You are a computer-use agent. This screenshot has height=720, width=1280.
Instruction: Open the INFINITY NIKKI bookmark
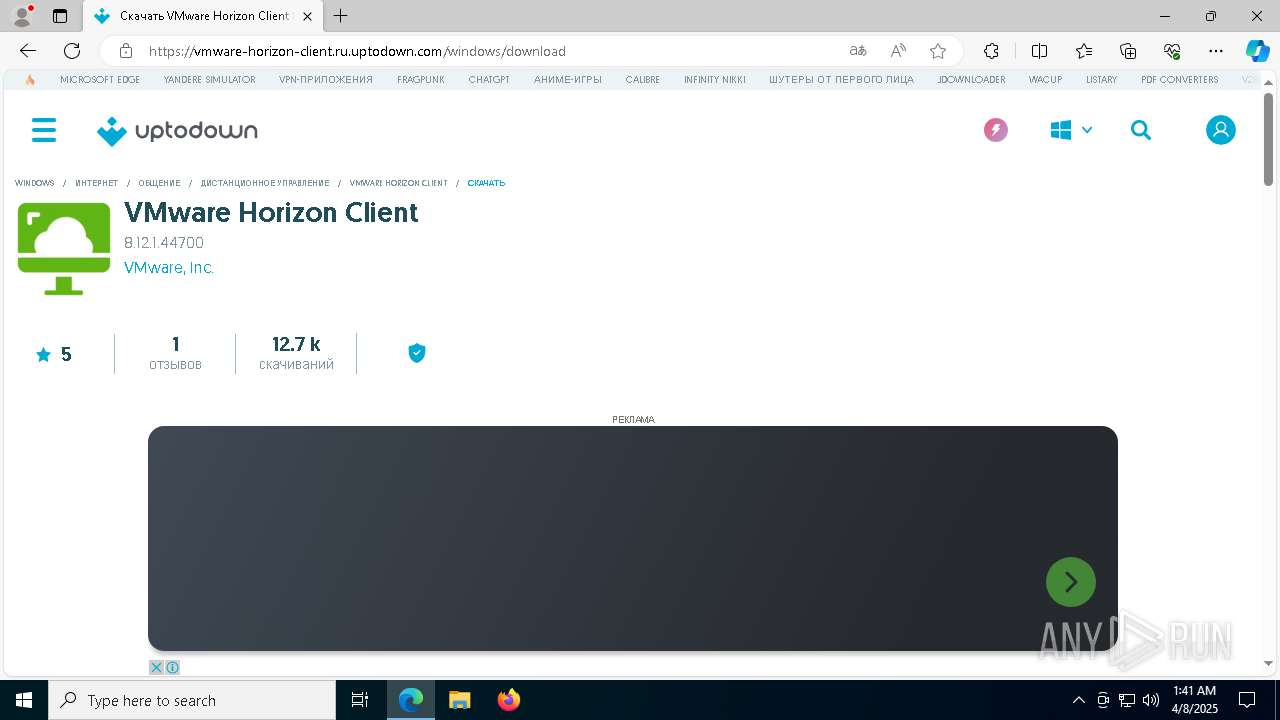pyautogui.click(x=715, y=80)
